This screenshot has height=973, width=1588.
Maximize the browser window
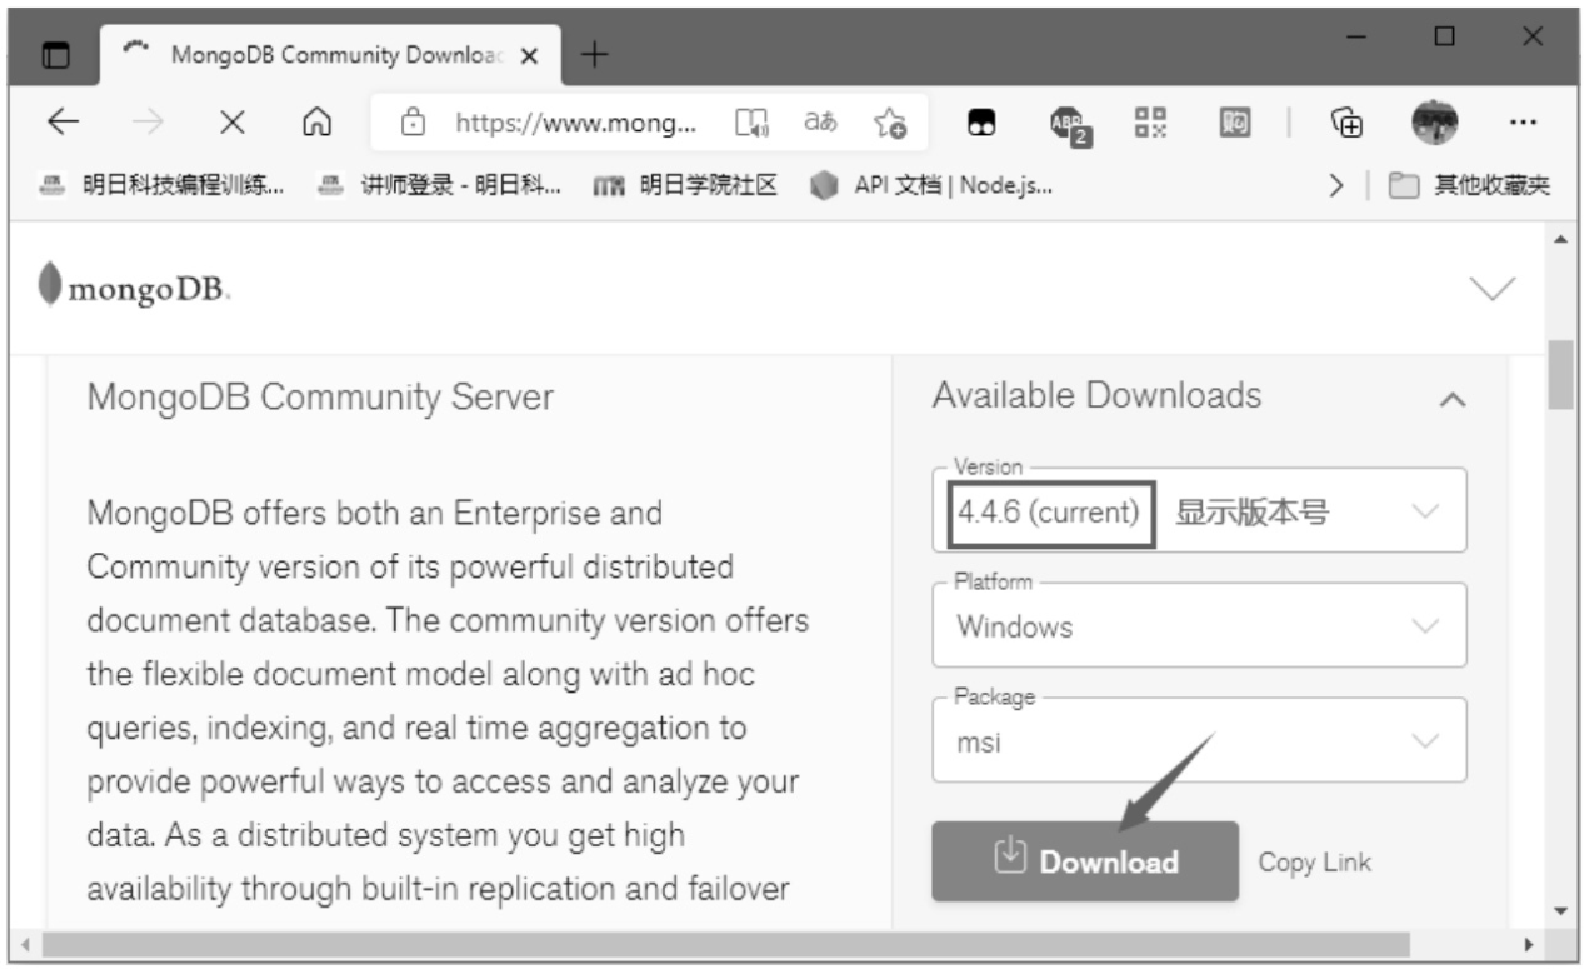click(1444, 37)
